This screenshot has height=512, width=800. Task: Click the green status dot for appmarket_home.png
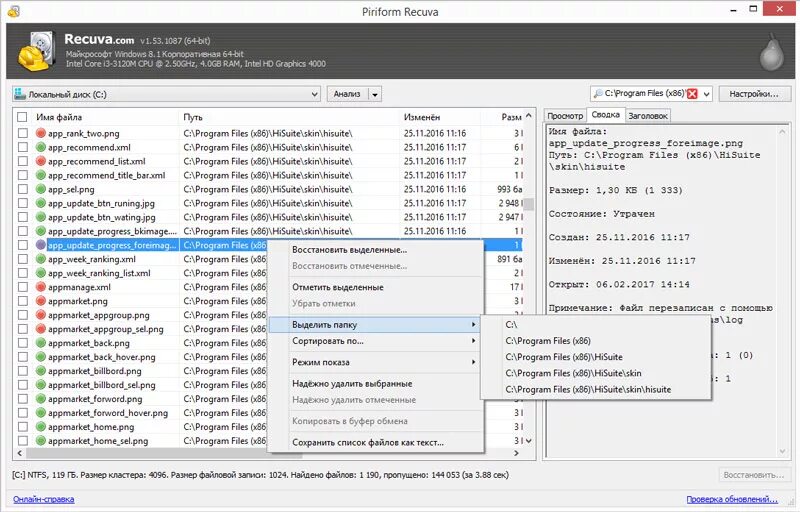[41, 427]
